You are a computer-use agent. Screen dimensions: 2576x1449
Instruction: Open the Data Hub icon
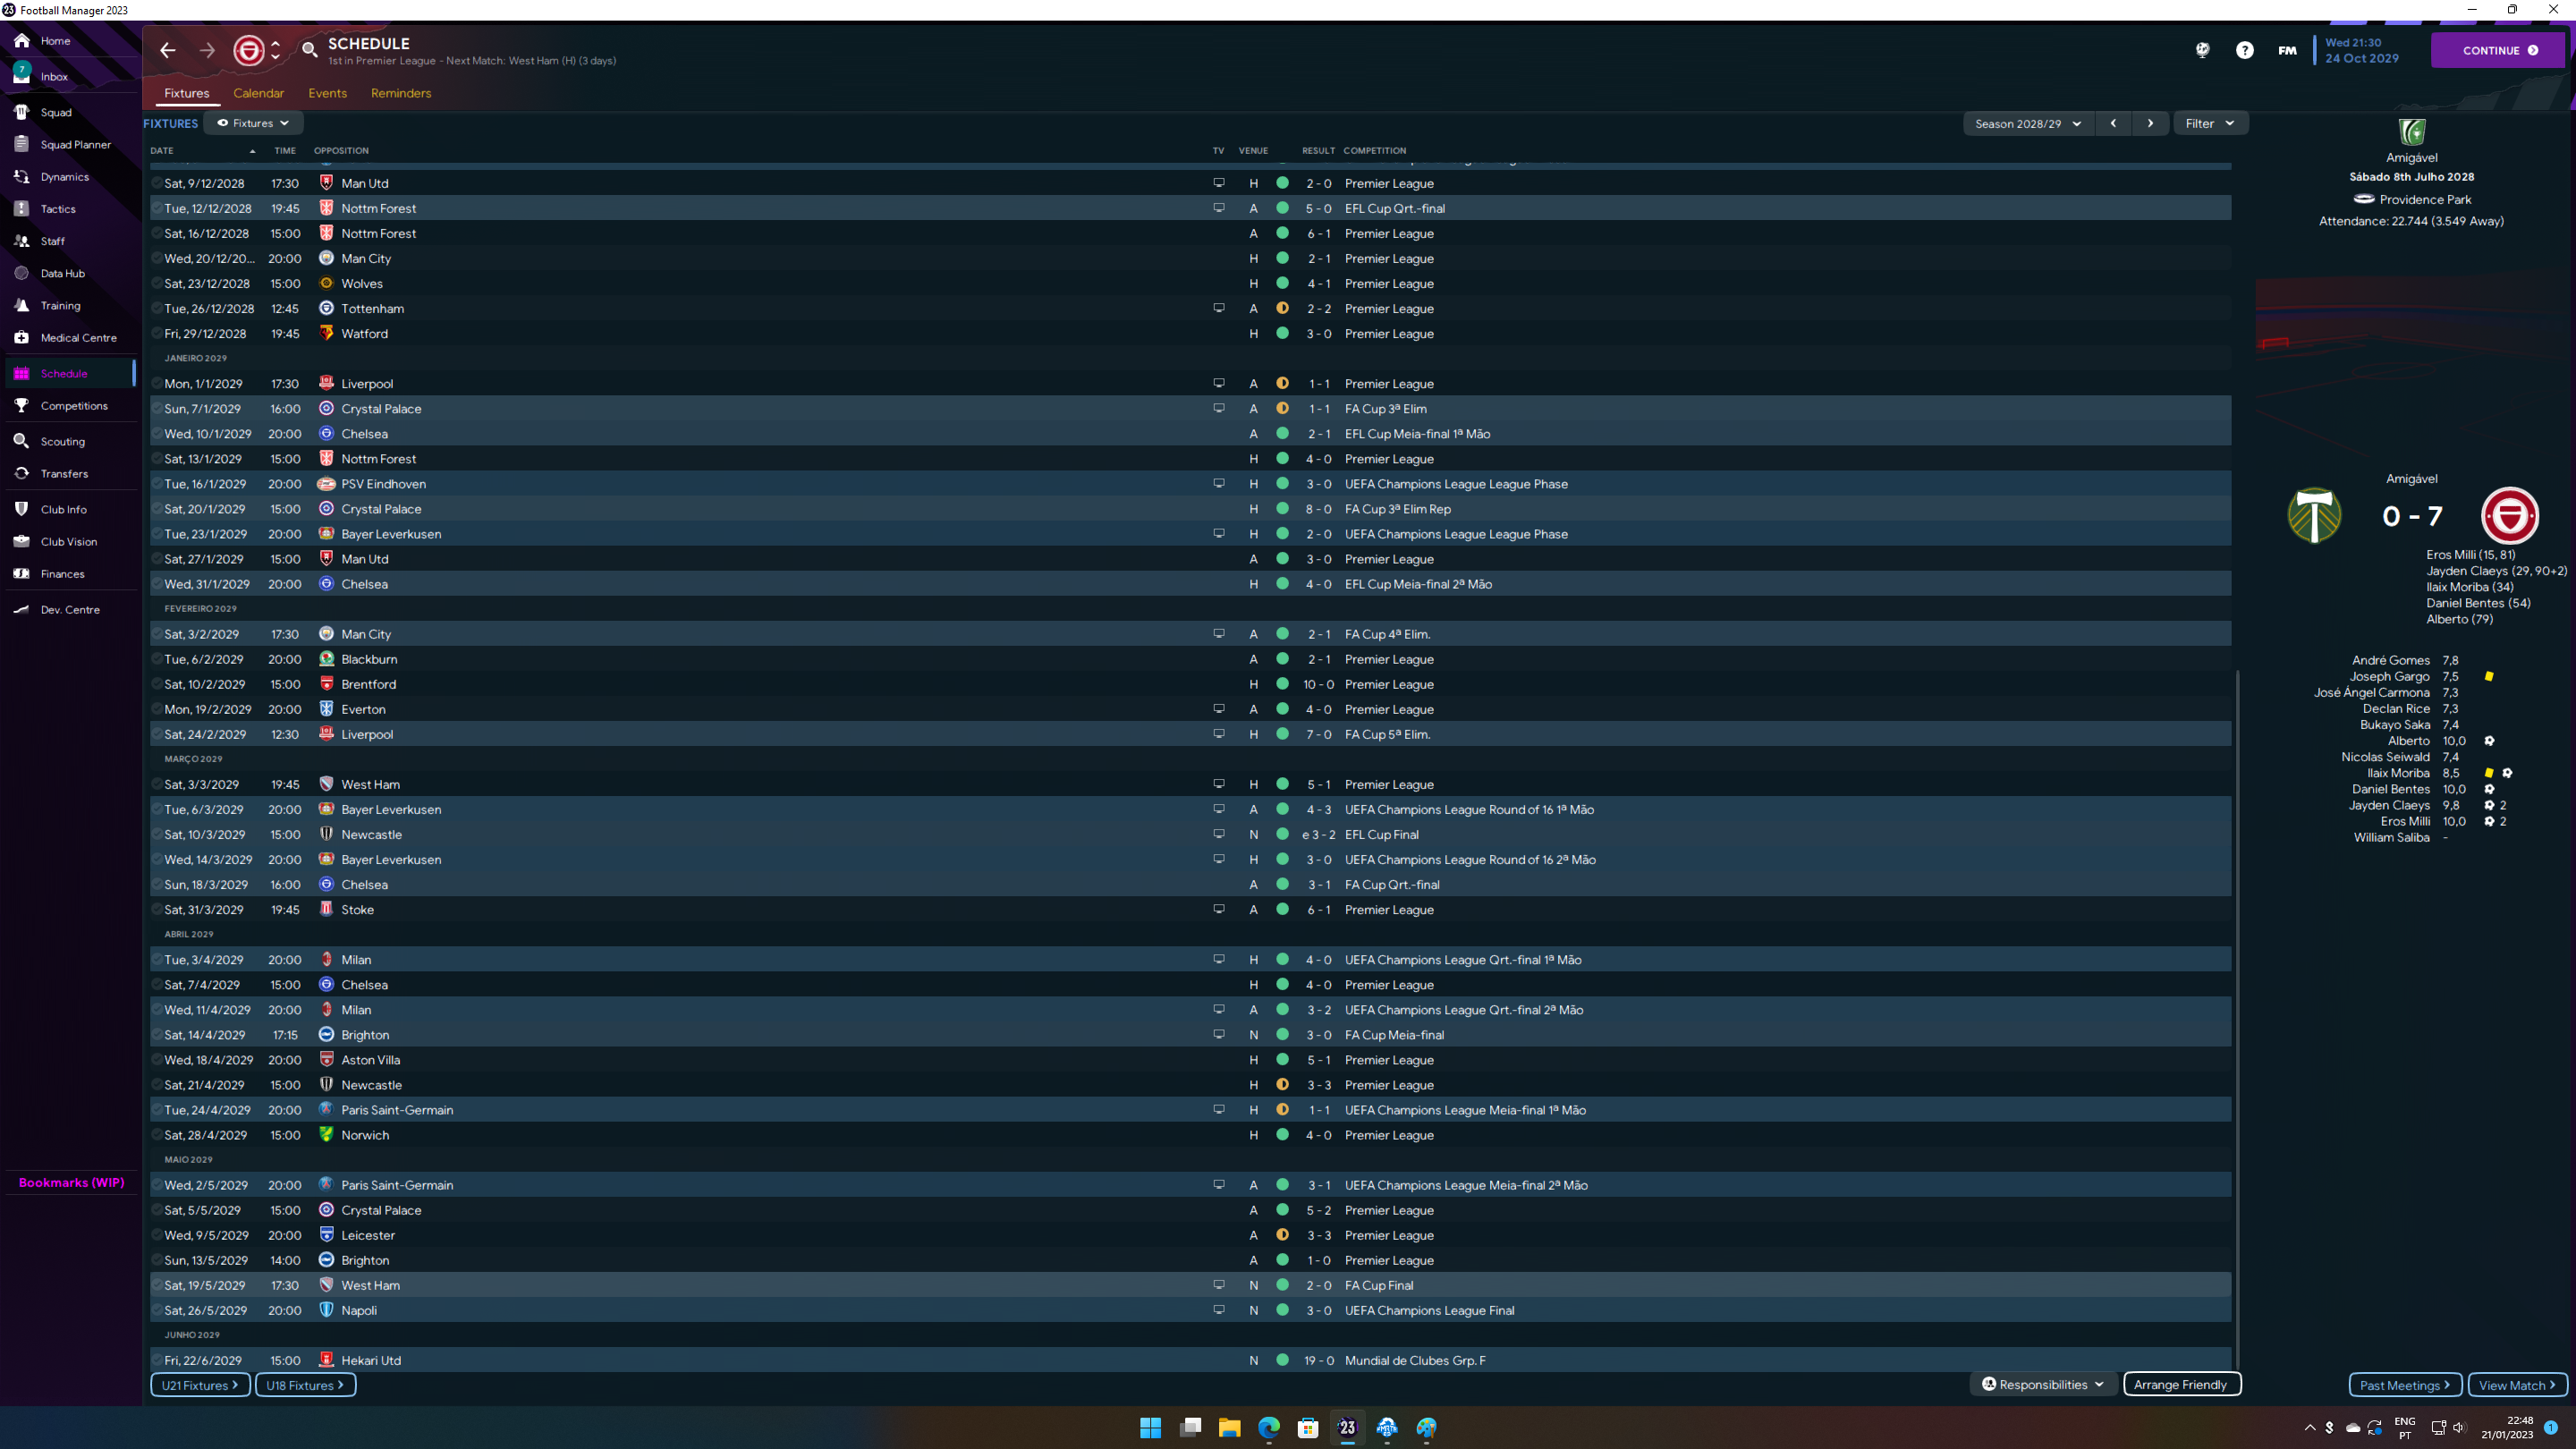pos(21,273)
